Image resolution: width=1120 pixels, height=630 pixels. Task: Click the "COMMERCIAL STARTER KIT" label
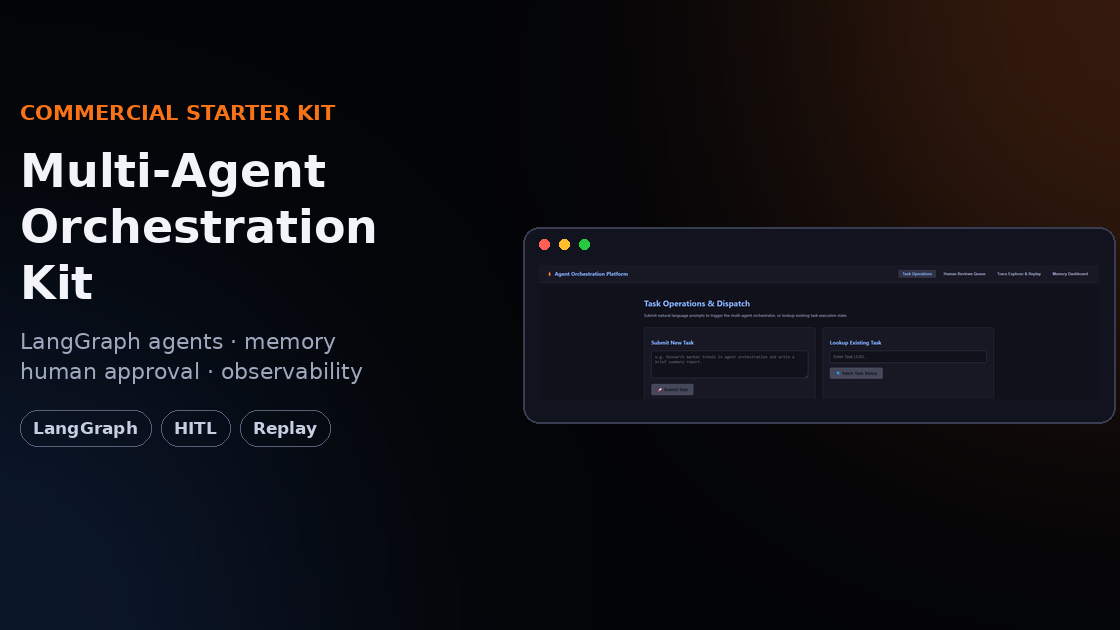(178, 113)
